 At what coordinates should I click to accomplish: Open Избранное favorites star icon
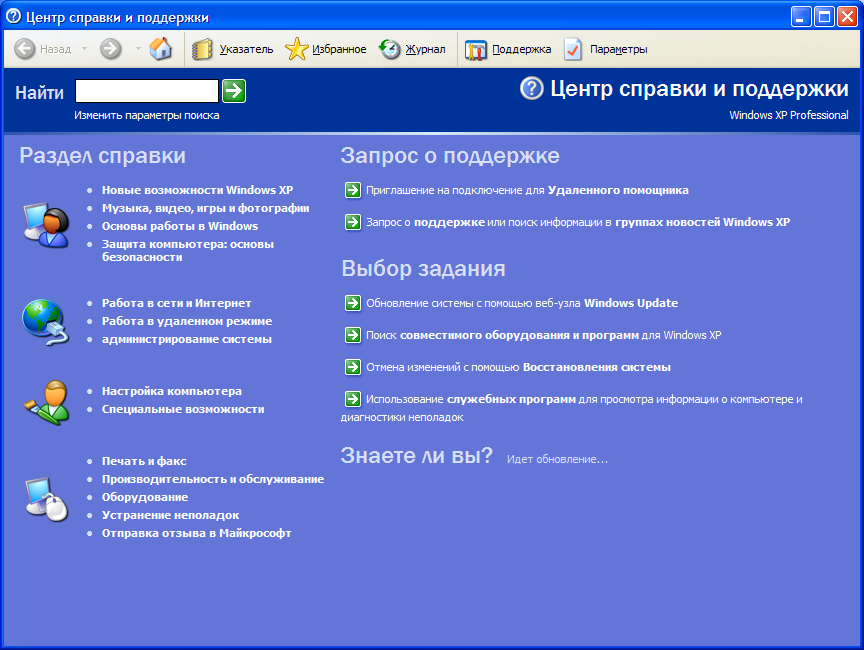coord(296,49)
